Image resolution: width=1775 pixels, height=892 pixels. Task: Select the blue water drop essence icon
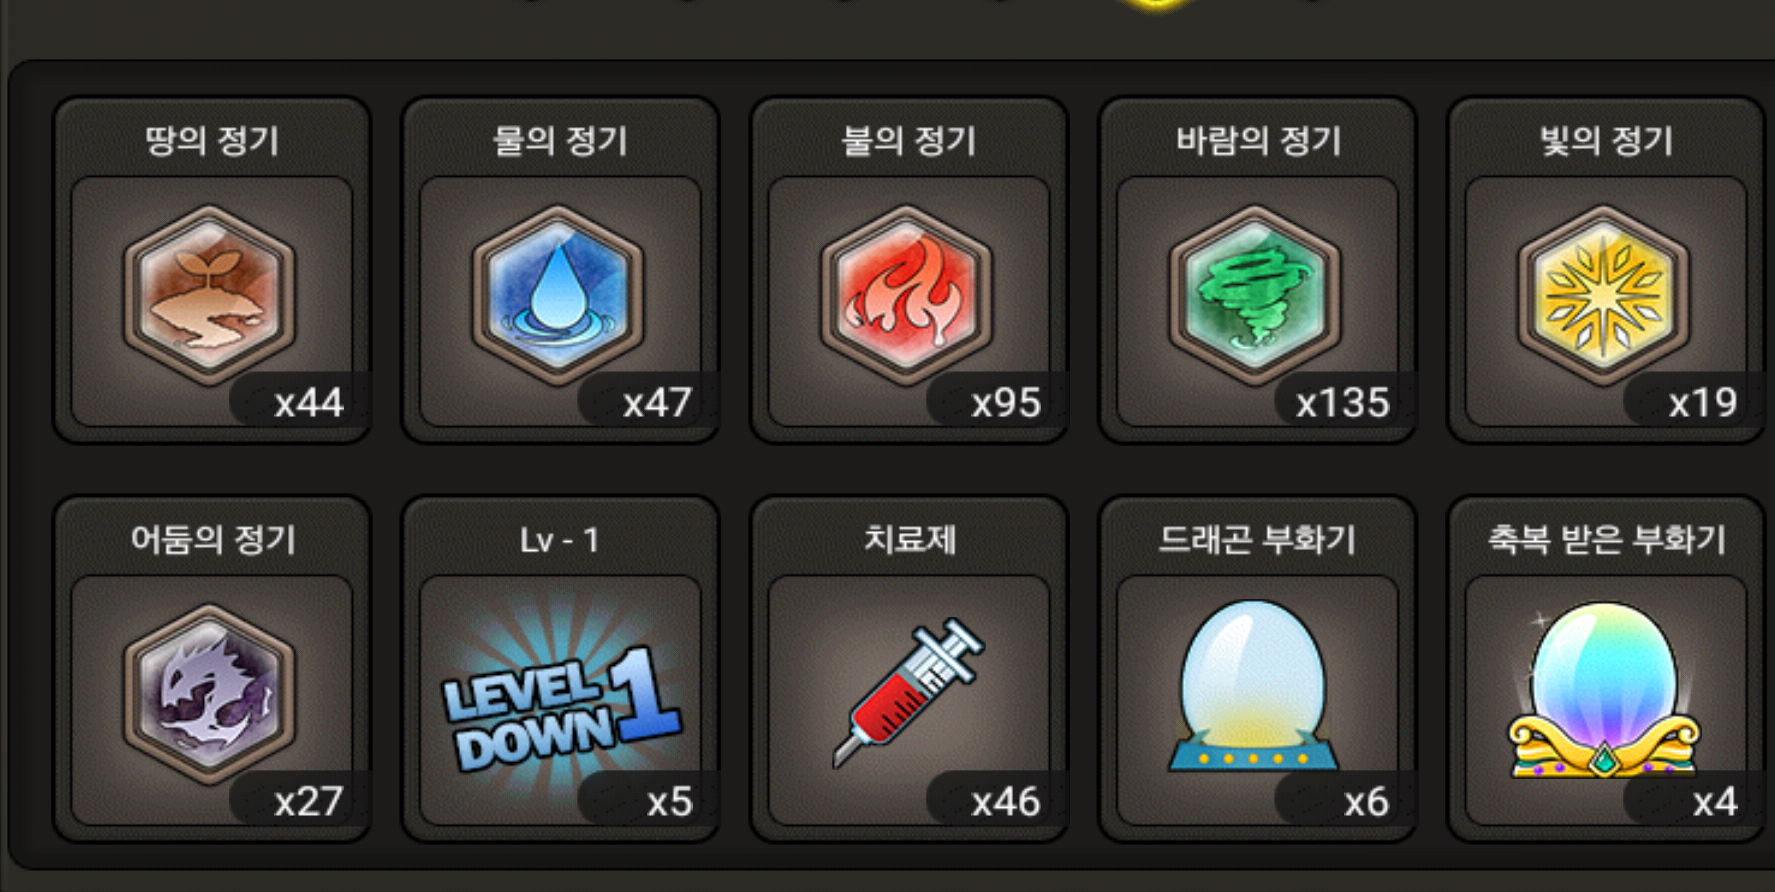click(558, 295)
